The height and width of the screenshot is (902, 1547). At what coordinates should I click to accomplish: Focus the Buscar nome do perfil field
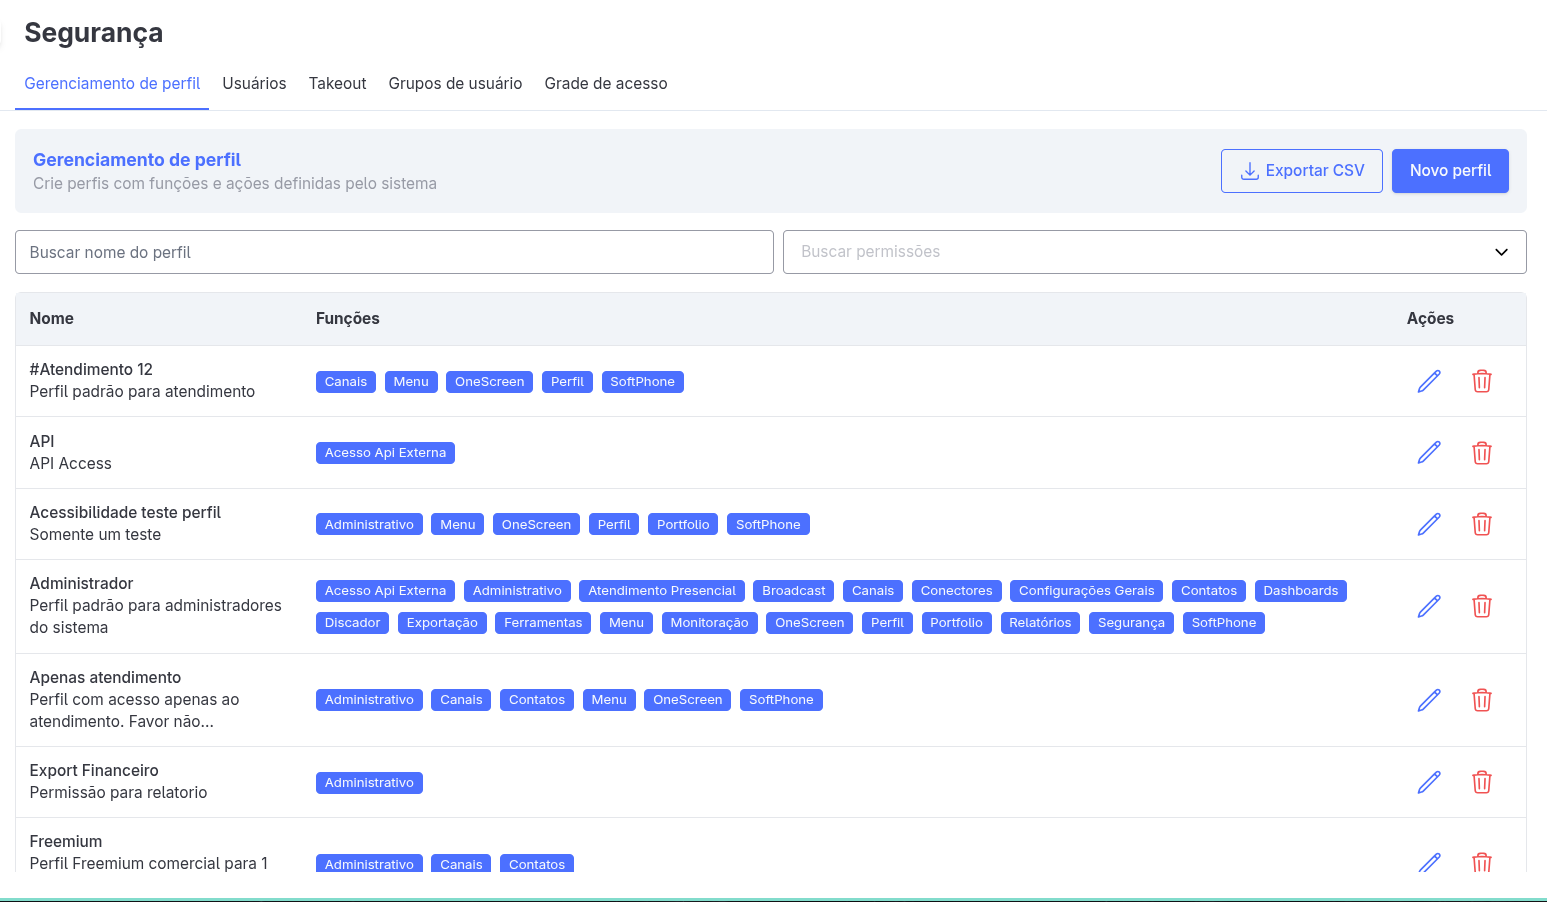tap(394, 252)
